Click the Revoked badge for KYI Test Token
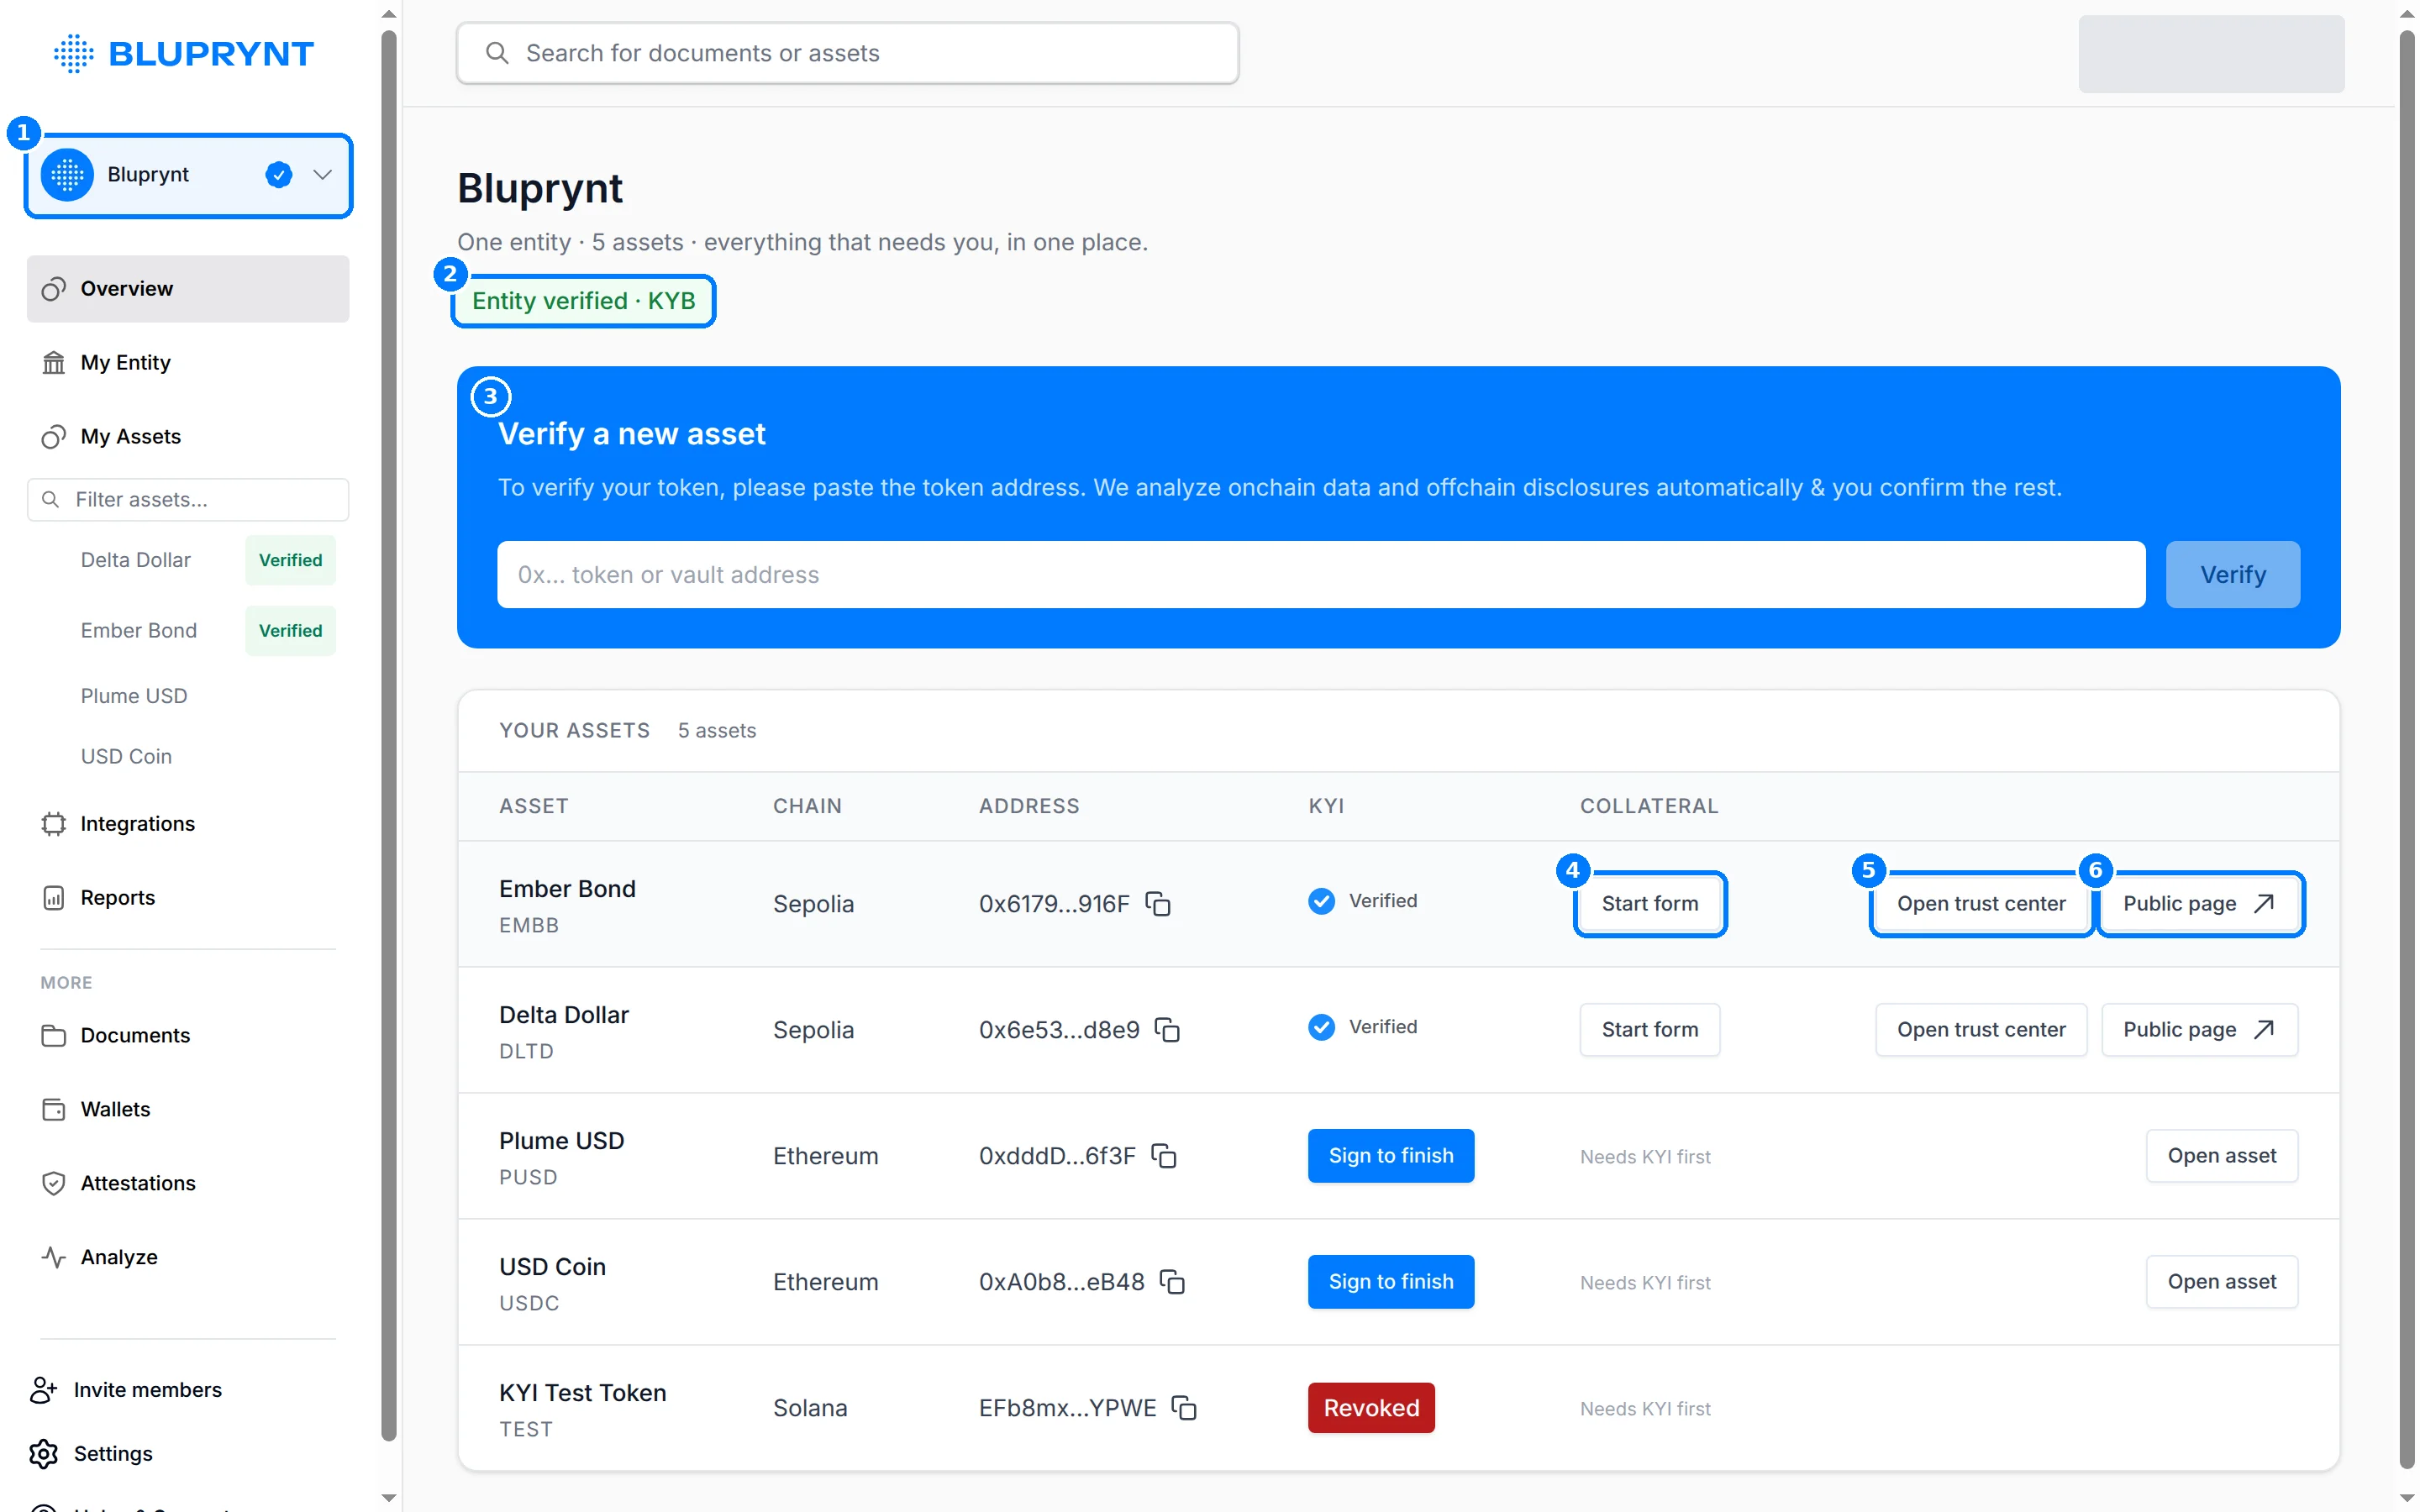2420x1512 pixels. coord(1371,1407)
